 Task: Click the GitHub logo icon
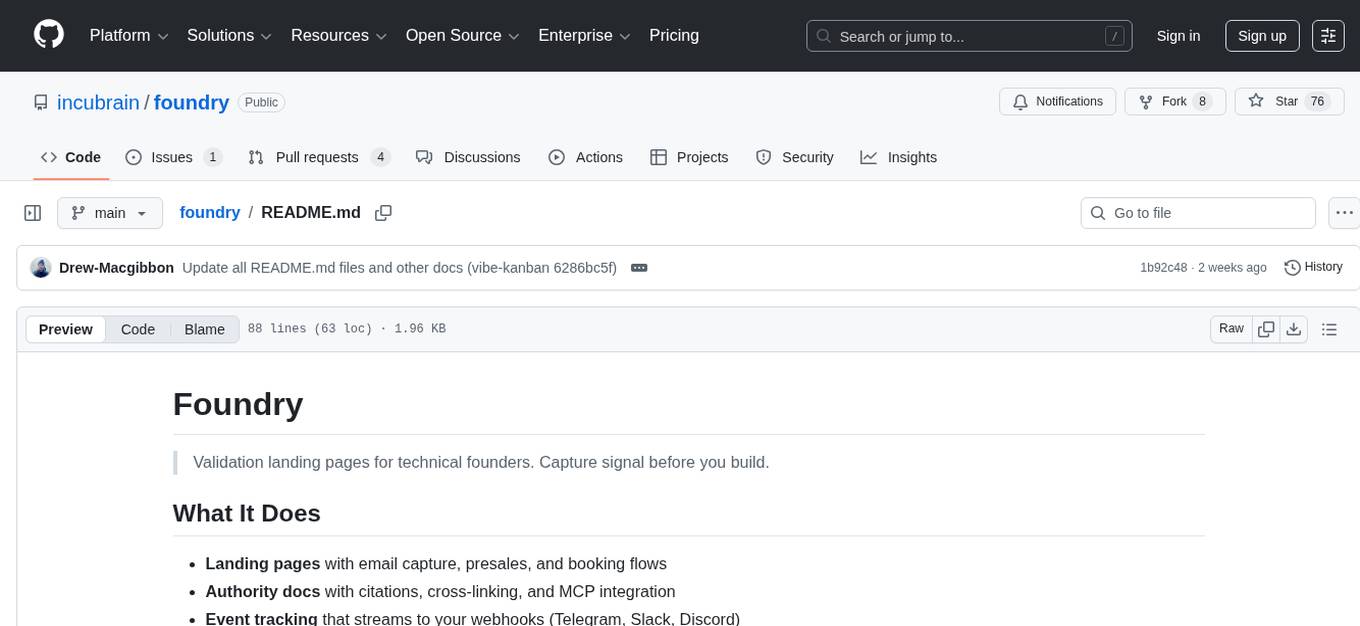[x=49, y=35]
